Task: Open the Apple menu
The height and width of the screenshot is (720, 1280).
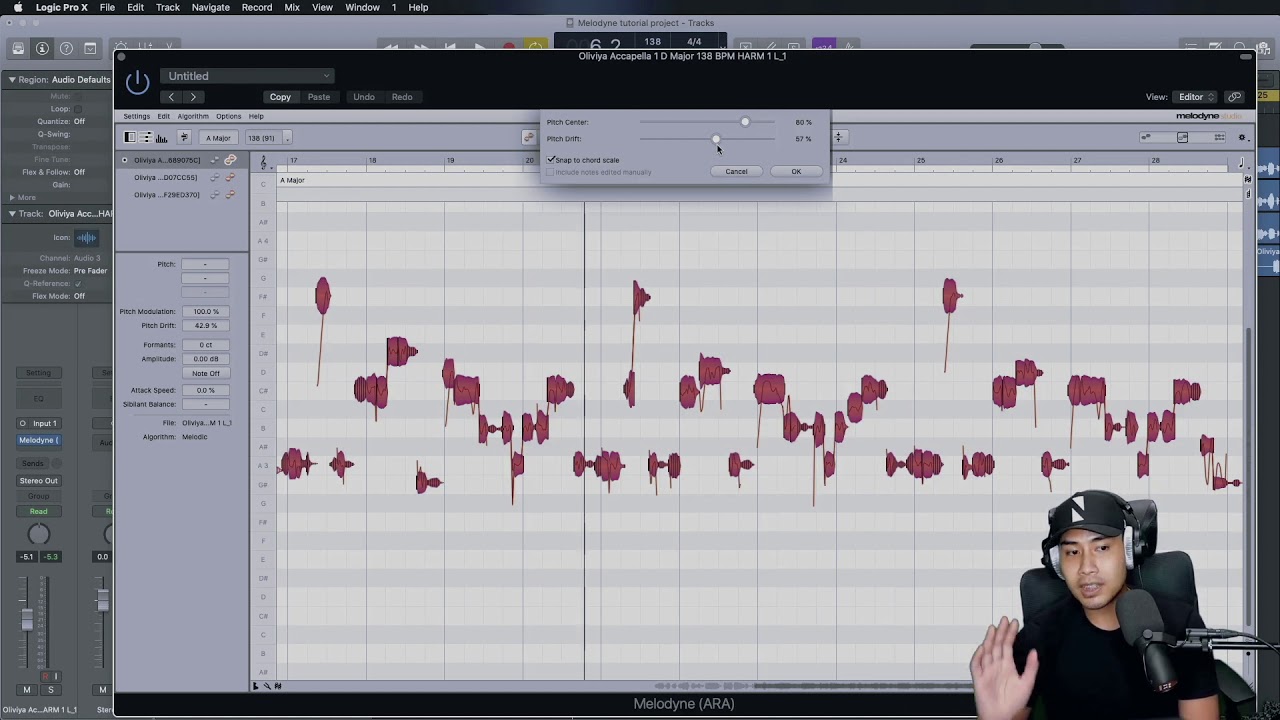Action: click(x=17, y=8)
